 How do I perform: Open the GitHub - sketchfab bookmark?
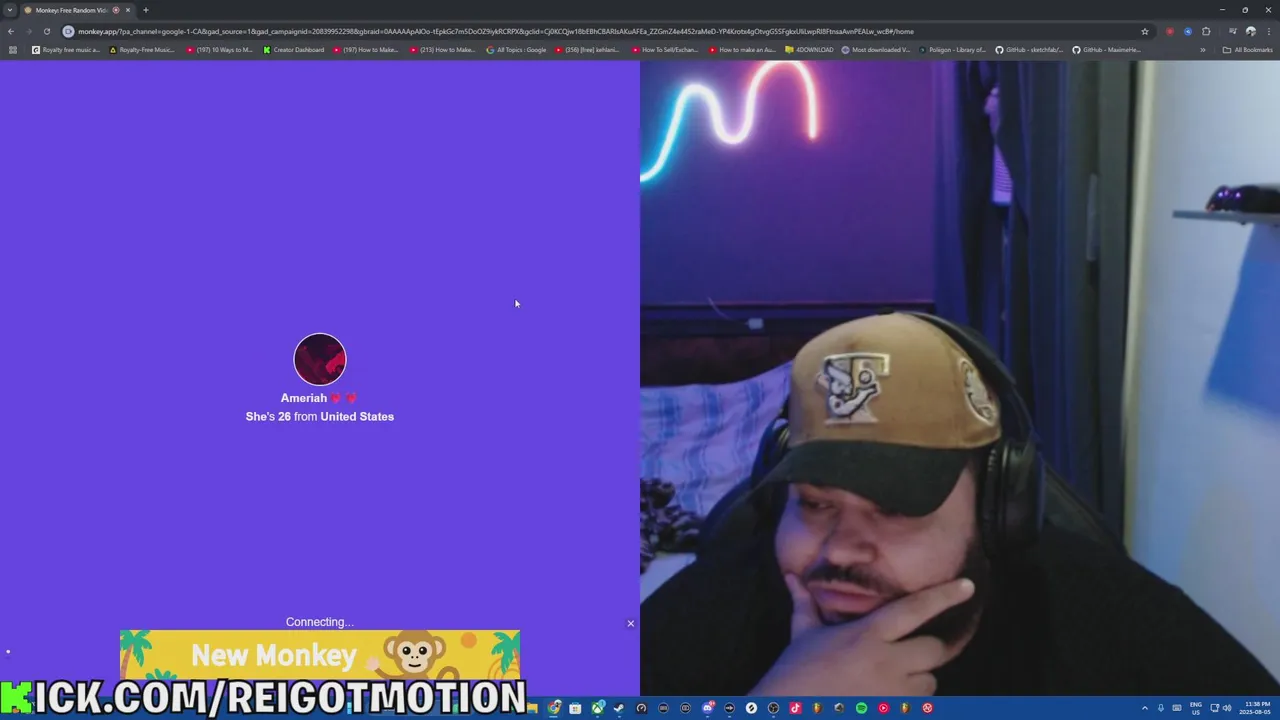coord(1029,50)
